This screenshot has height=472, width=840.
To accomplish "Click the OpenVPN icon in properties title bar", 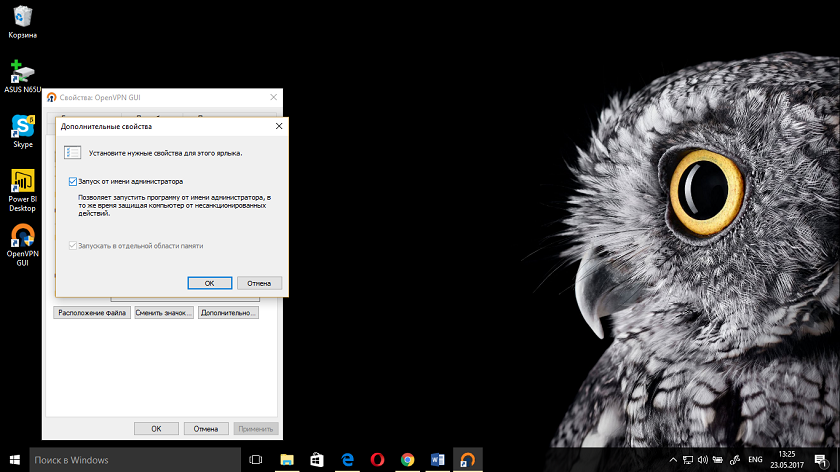I will click(51, 98).
